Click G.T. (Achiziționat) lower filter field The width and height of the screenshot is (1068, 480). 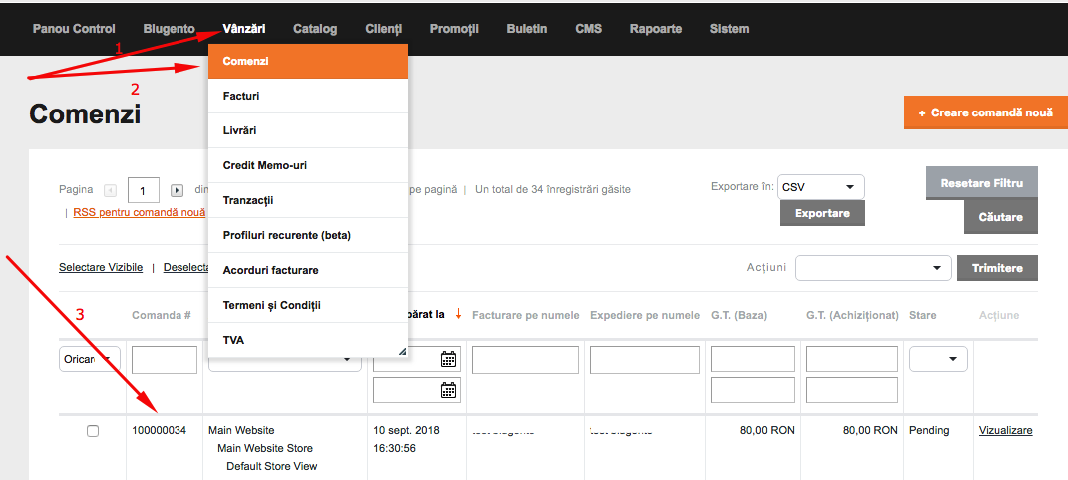(x=851, y=389)
